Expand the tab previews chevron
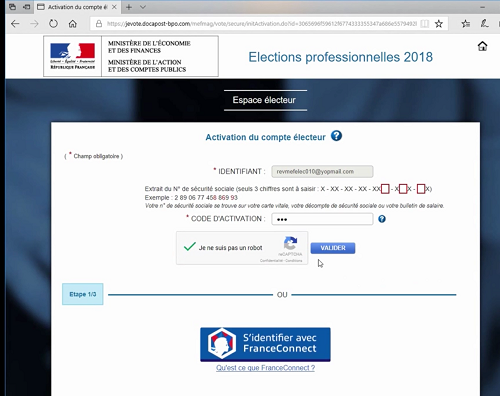The width and height of the screenshot is (500, 396). (x=143, y=7)
